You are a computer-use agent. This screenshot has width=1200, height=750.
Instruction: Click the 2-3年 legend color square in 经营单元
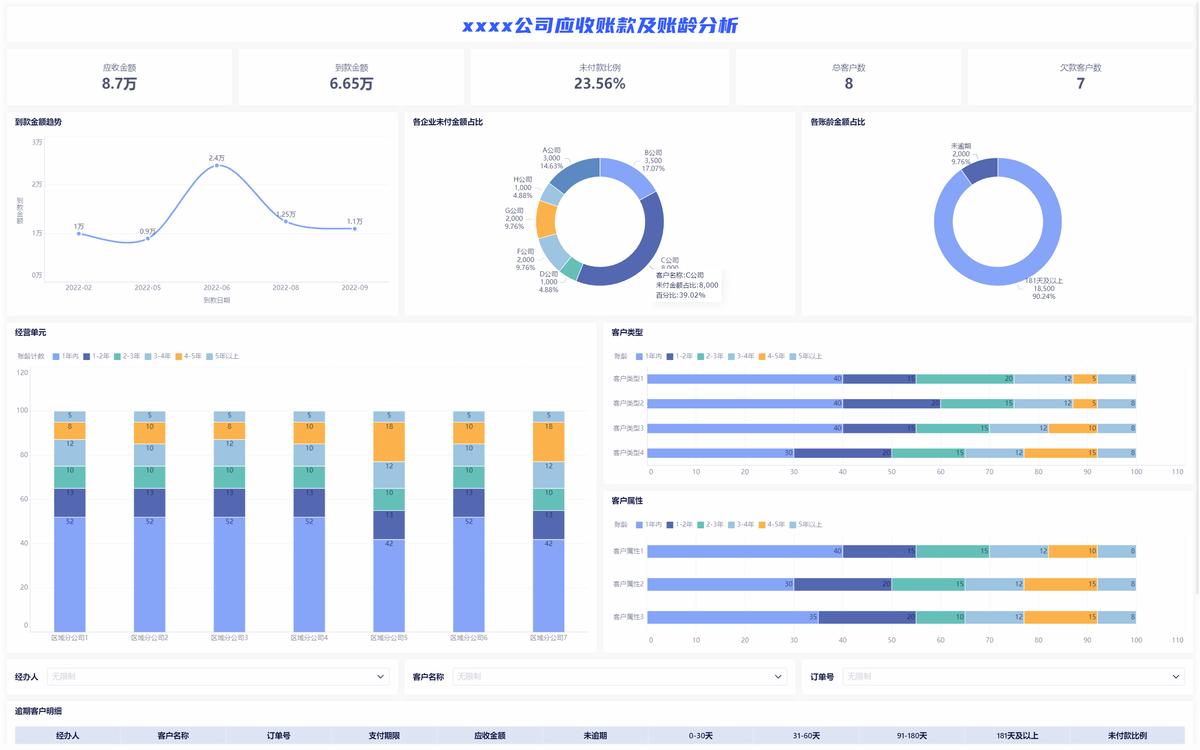click(x=117, y=356)
